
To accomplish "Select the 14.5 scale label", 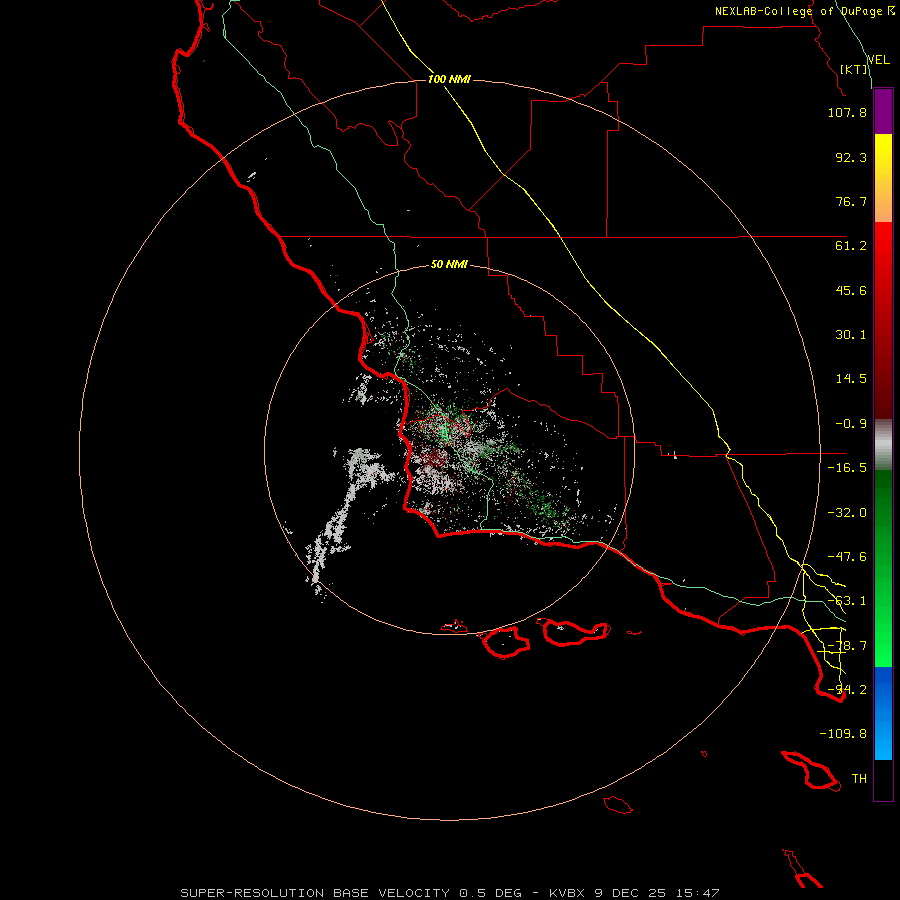I will (851, 379).
